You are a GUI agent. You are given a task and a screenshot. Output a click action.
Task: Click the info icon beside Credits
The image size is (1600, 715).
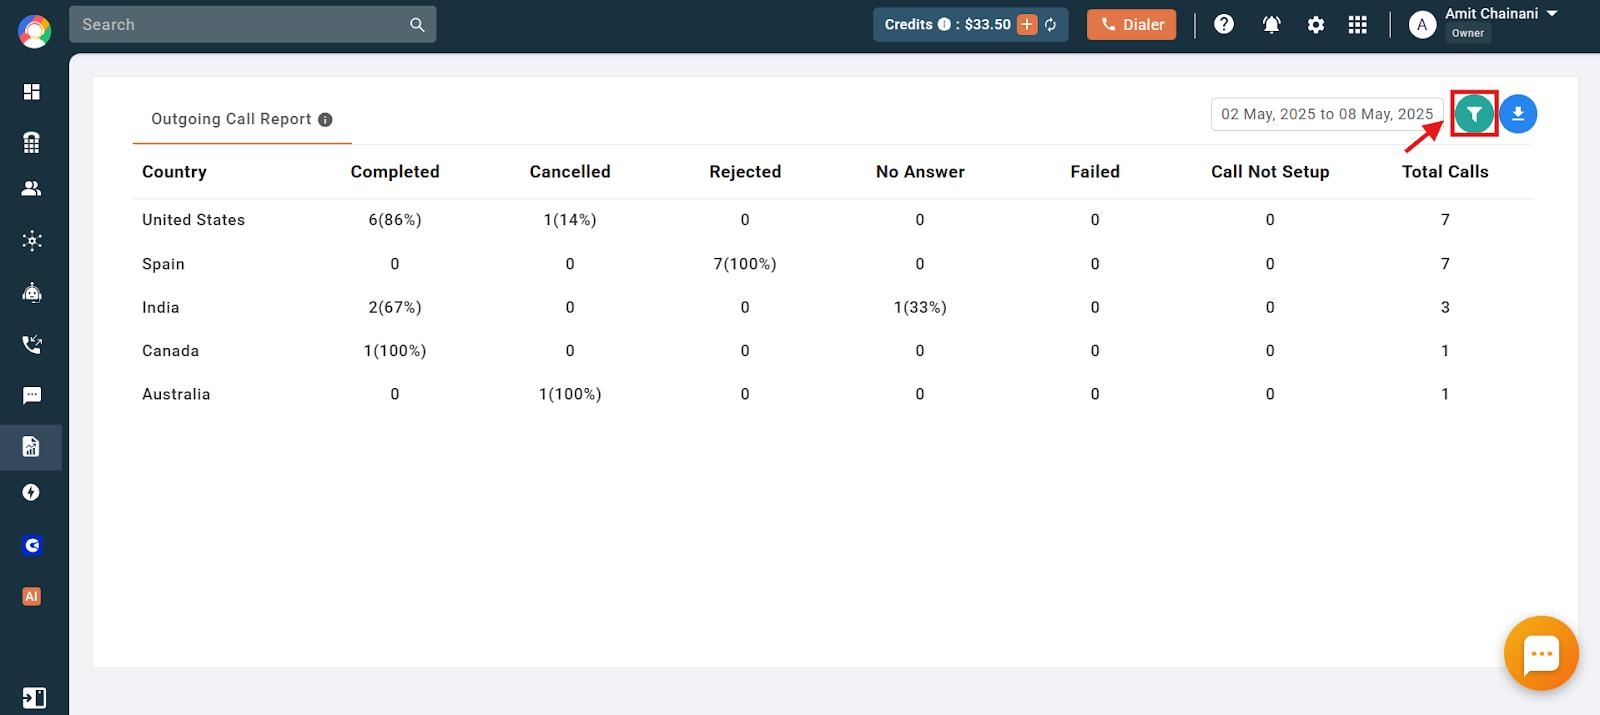tap(944, 24)
